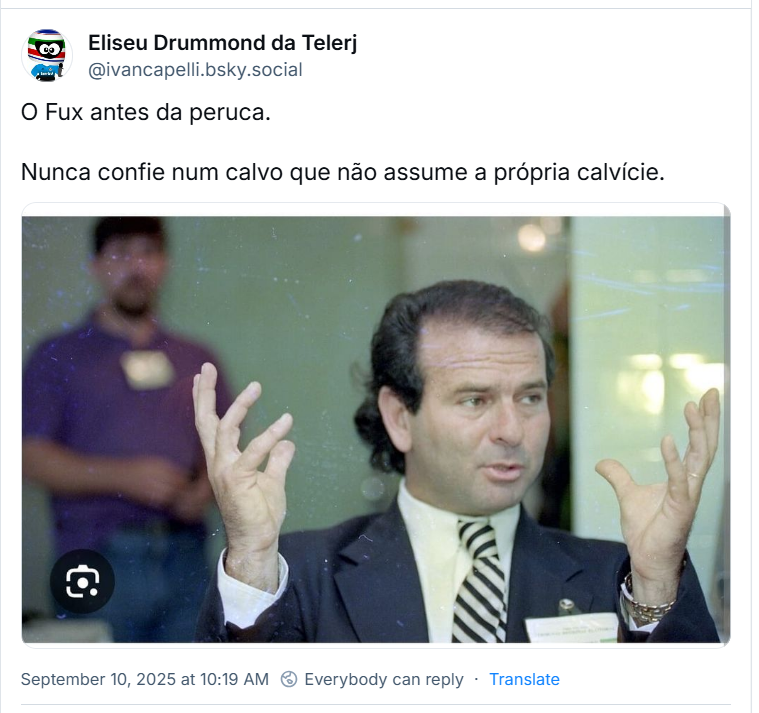Image resolution: width=759 pixels, height=713 pixels.
Task: Click the striped tie in the photo
Action: pos(479,581)
